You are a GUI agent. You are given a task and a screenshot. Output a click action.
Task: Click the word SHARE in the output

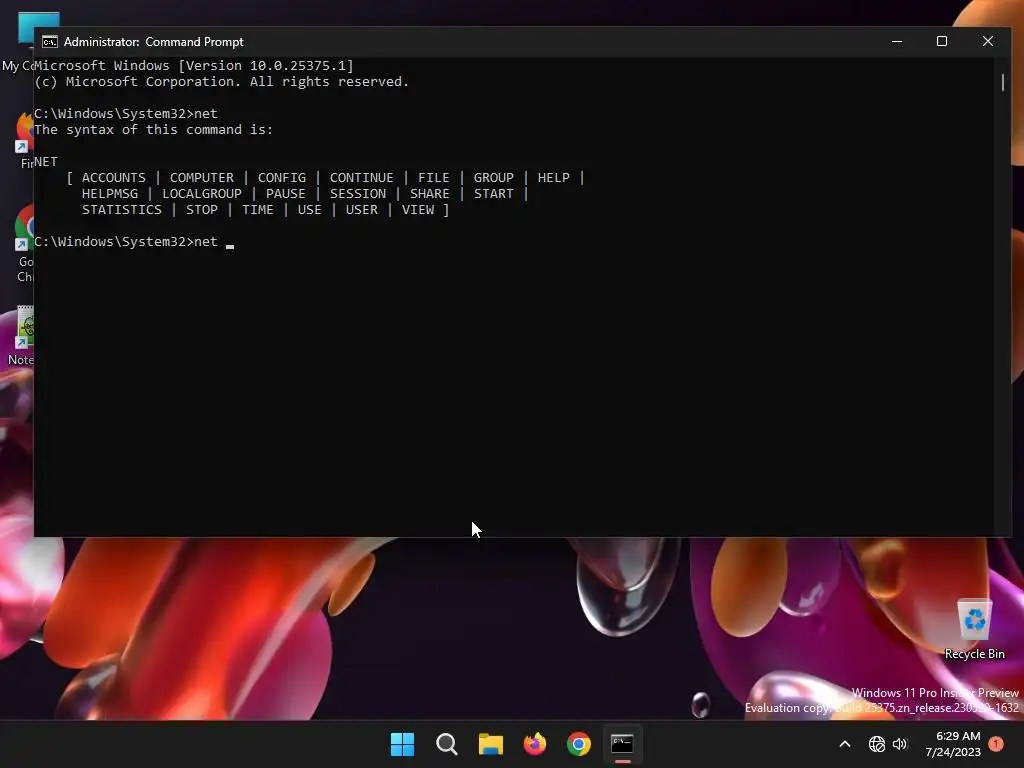(x=430, y=194)
